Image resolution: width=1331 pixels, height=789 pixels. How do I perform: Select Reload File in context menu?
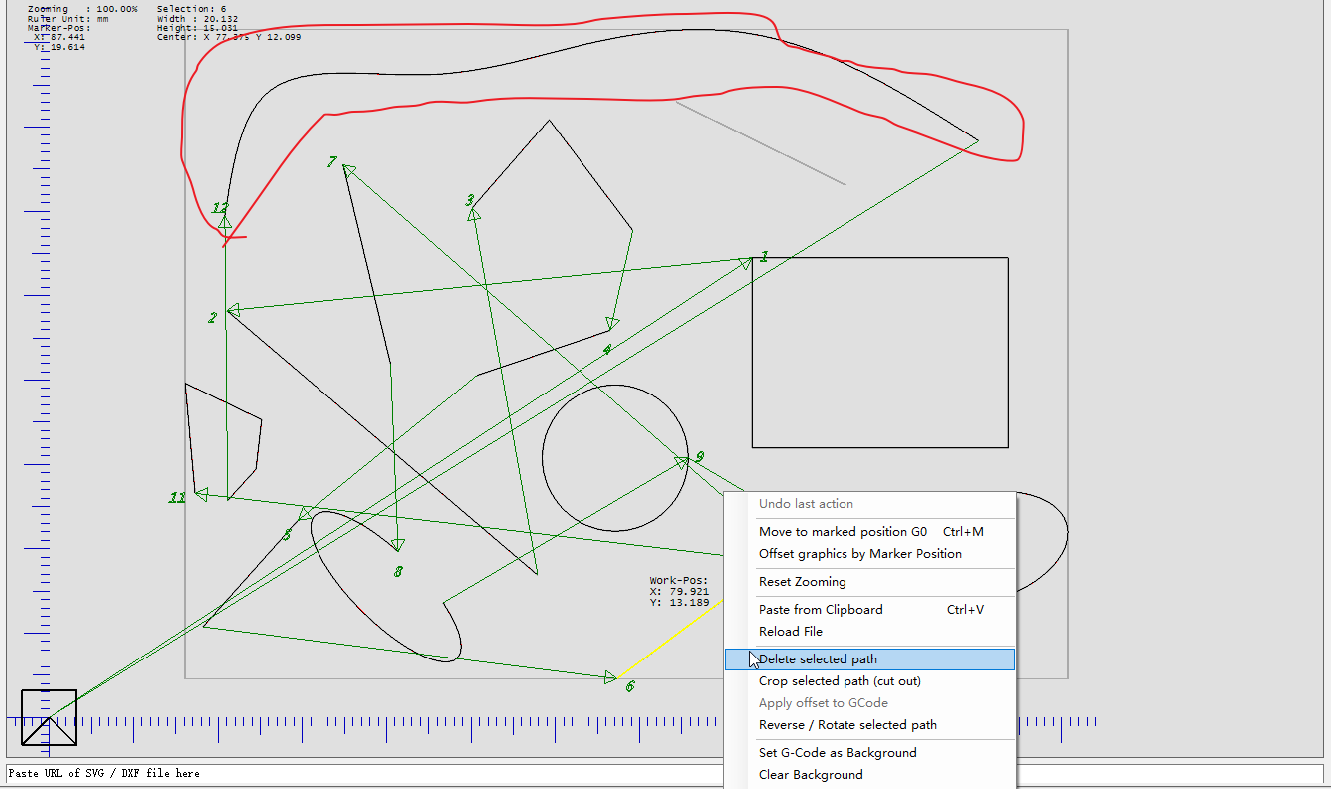tap(790, 632)
